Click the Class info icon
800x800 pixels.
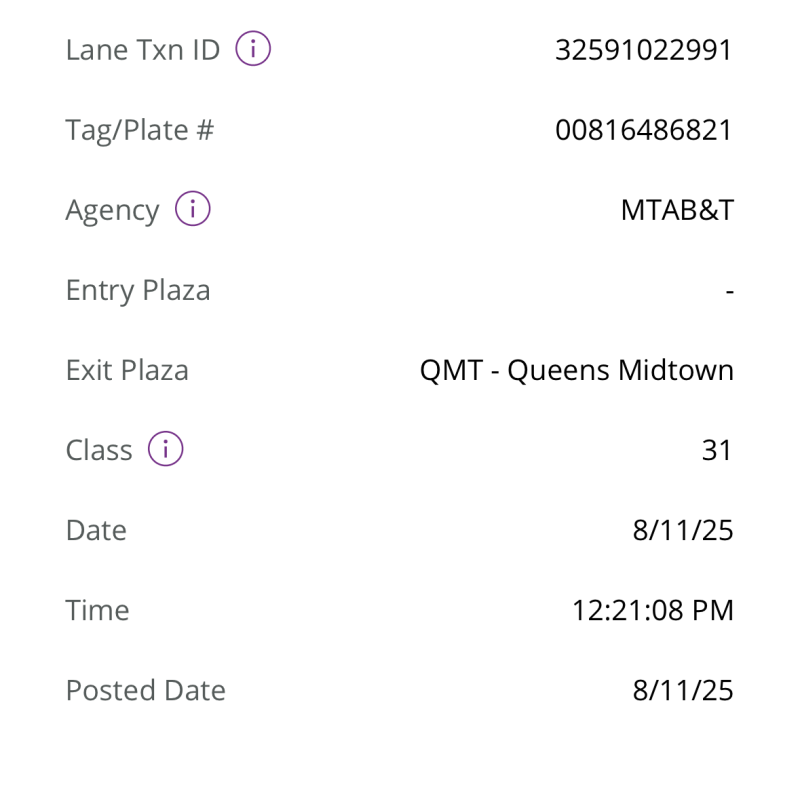[166, 449]
